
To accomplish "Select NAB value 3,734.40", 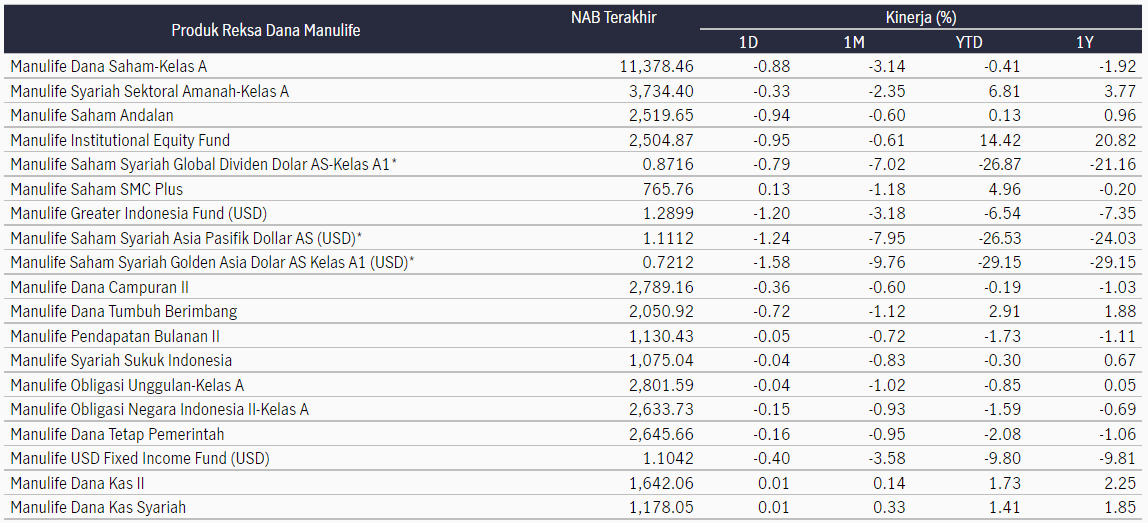I will tap(661, 91).
